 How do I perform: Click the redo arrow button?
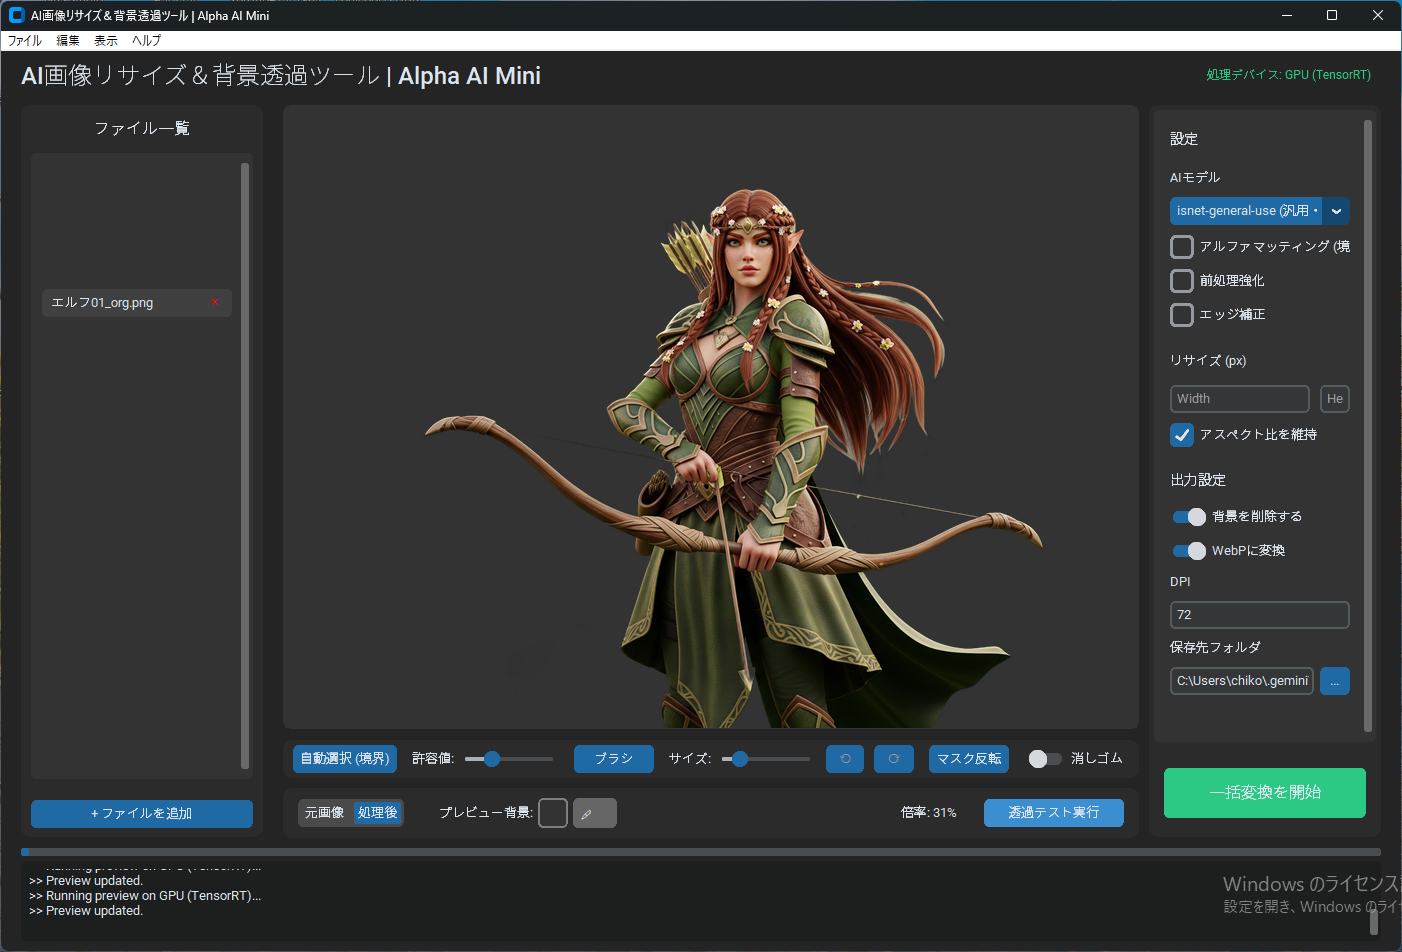tap(893, 759)
